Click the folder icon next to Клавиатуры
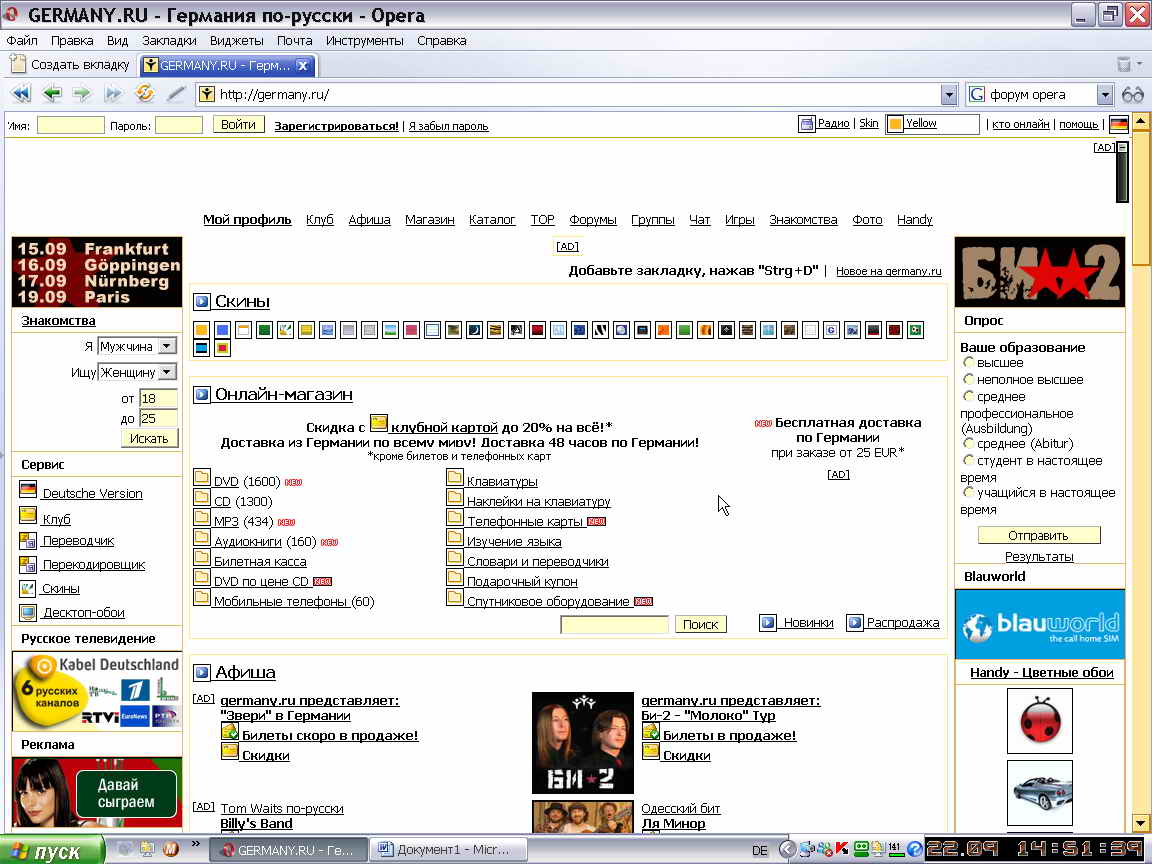This screenshot has width=1152, height=864. coord(455,478)
